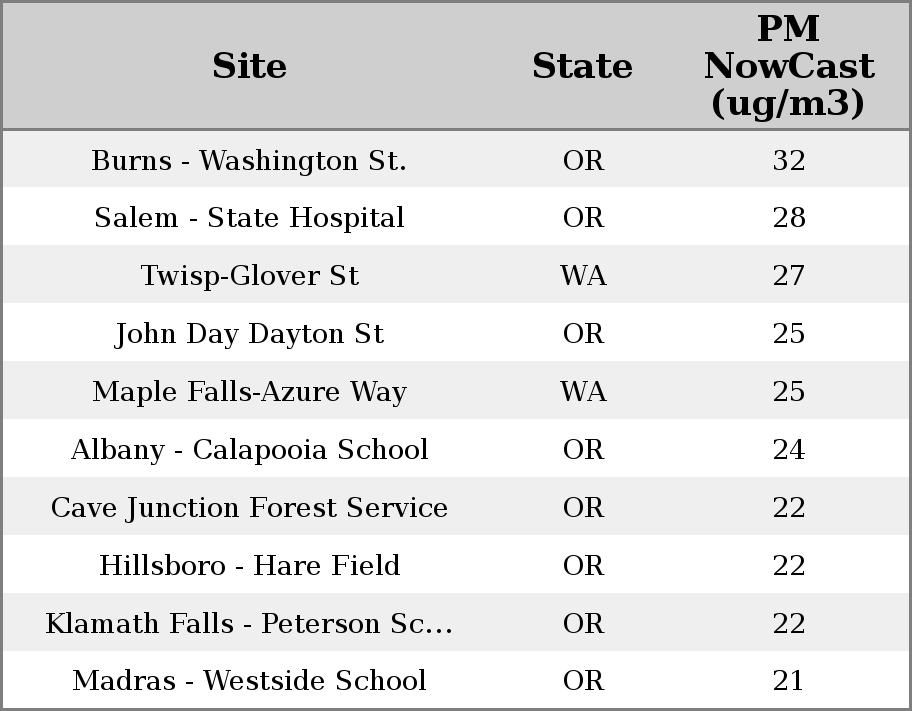Click the Twisp-Glover St site name
912x711 pixels.
(x=249, y=276)
